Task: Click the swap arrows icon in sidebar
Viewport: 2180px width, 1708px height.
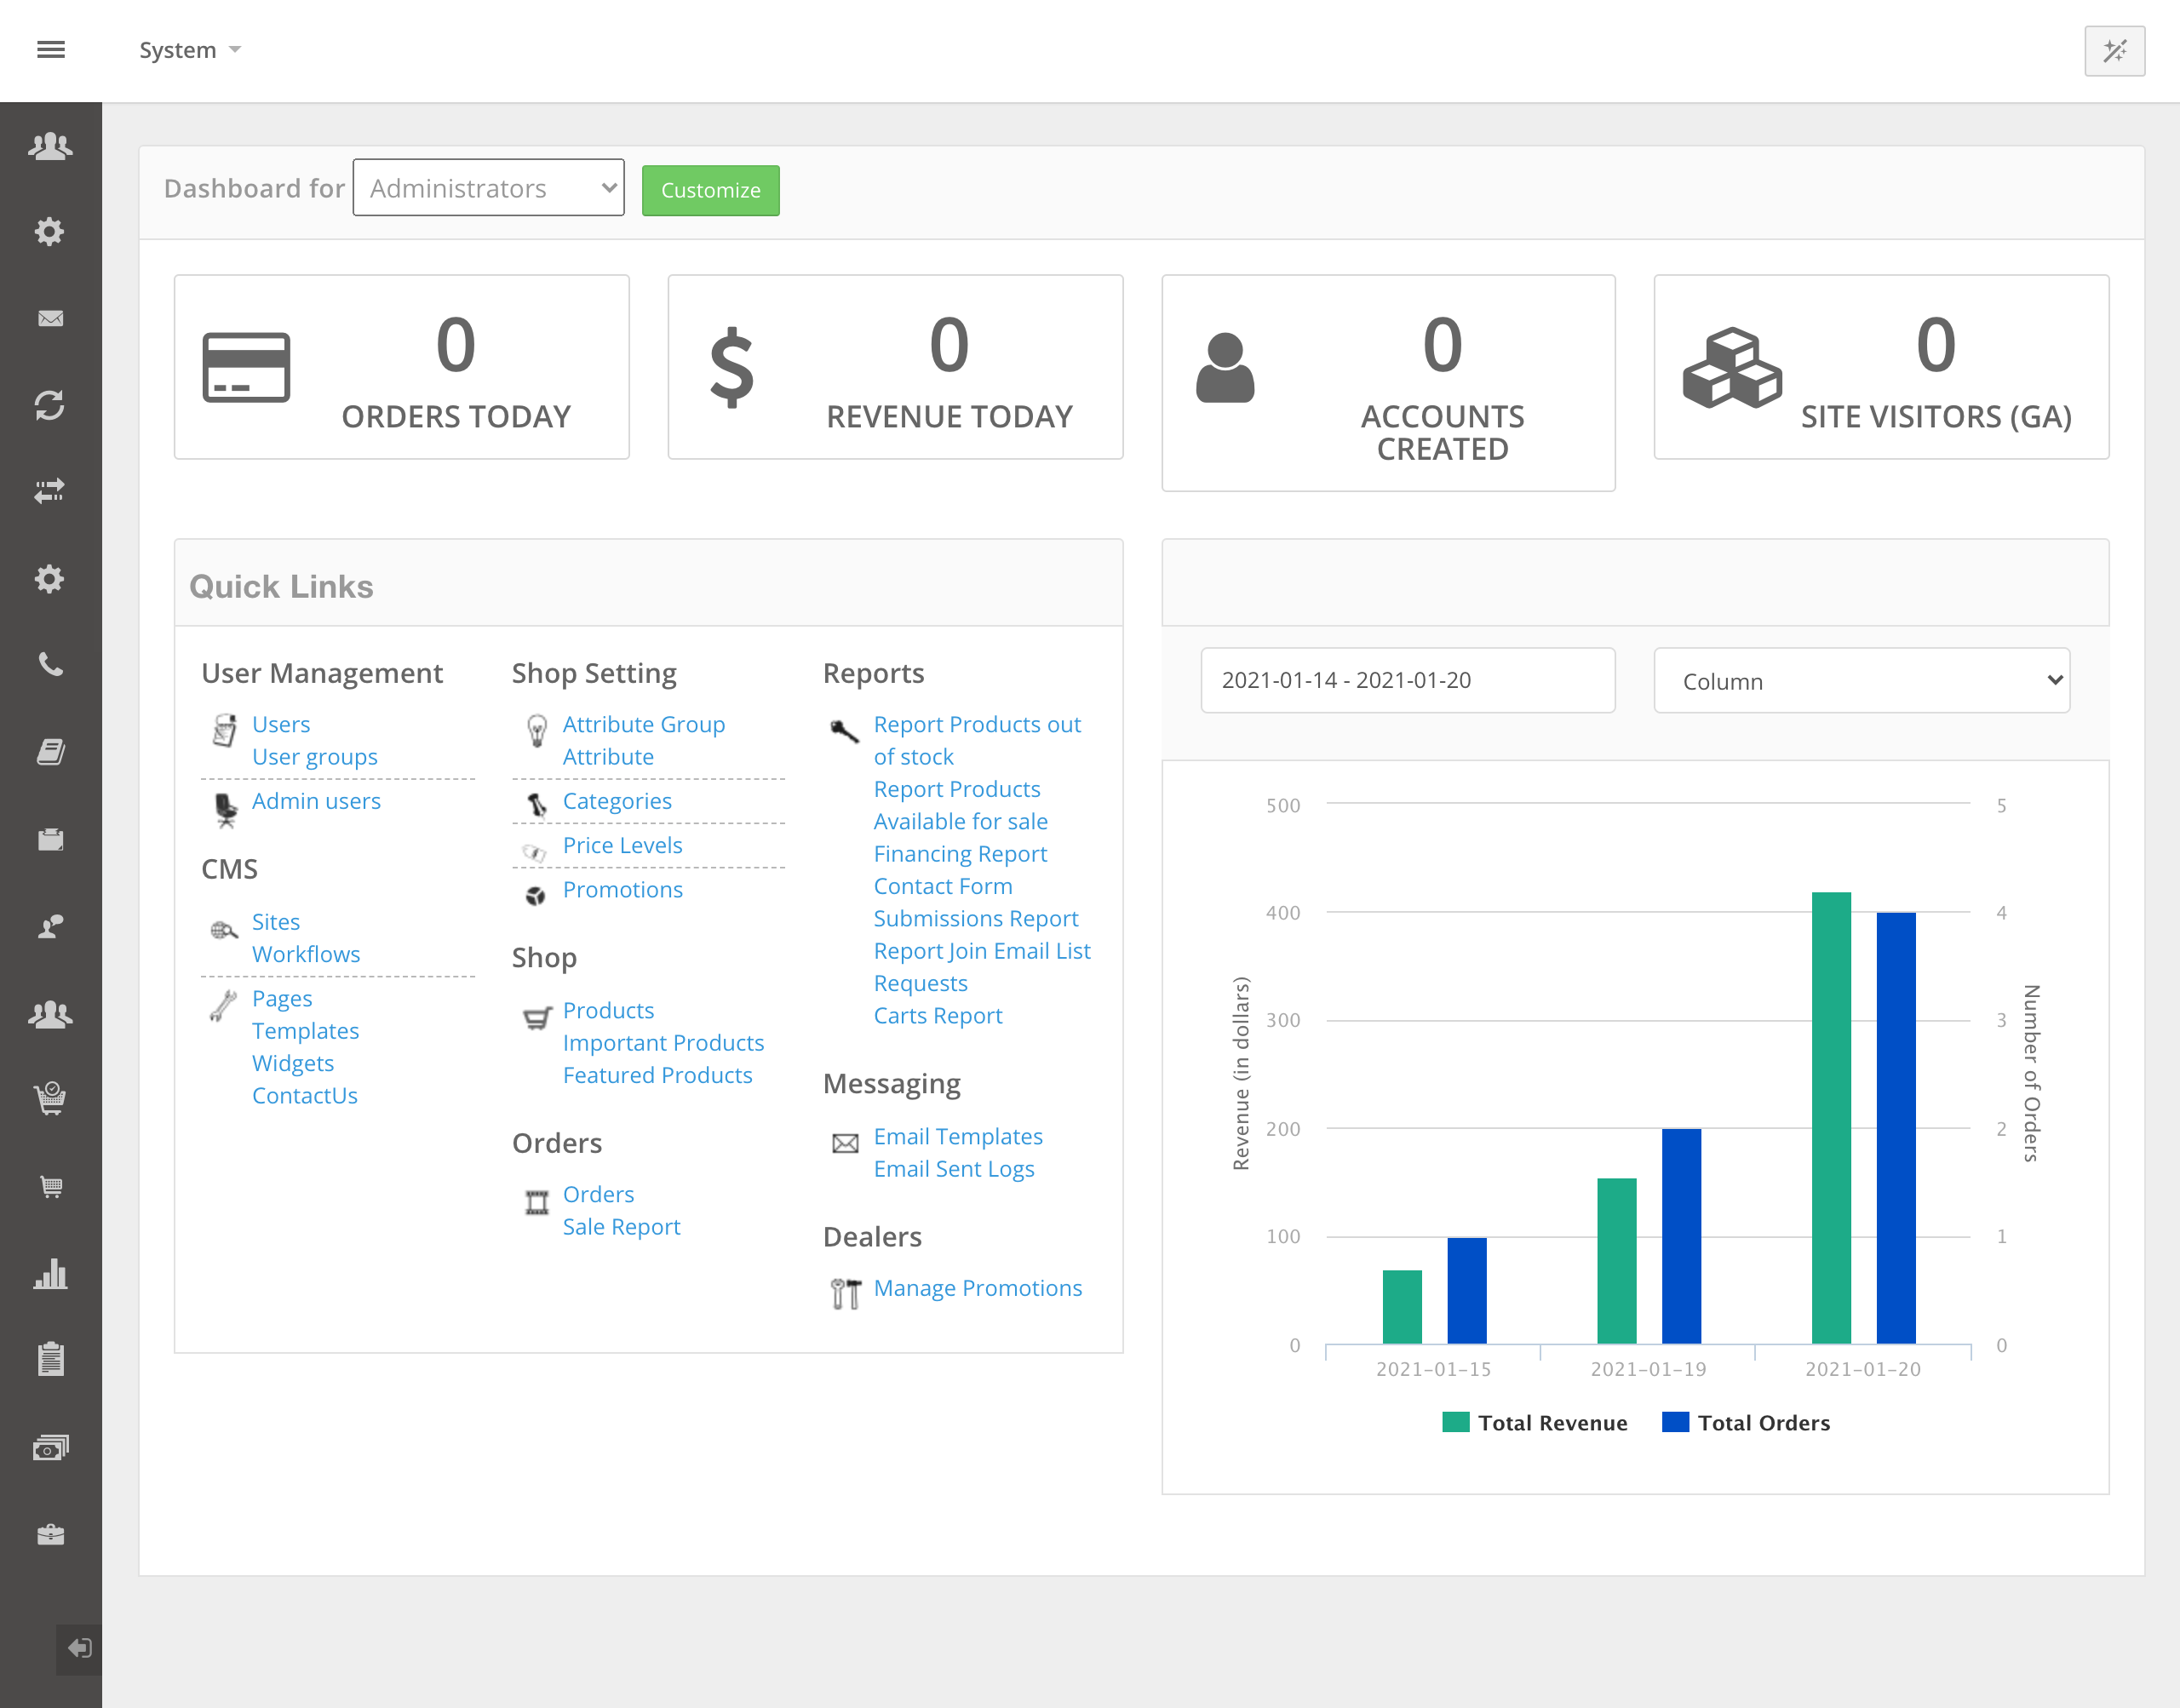Action: pyautogui.click(x=51, y=491)
